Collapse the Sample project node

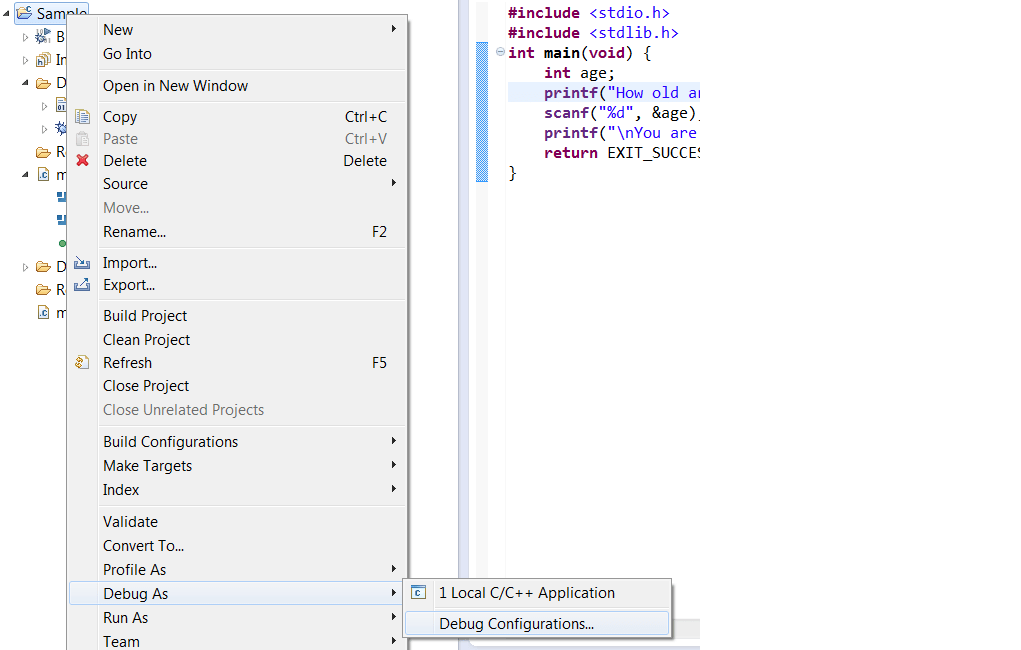pyautogui.click(x=7, y=13)
